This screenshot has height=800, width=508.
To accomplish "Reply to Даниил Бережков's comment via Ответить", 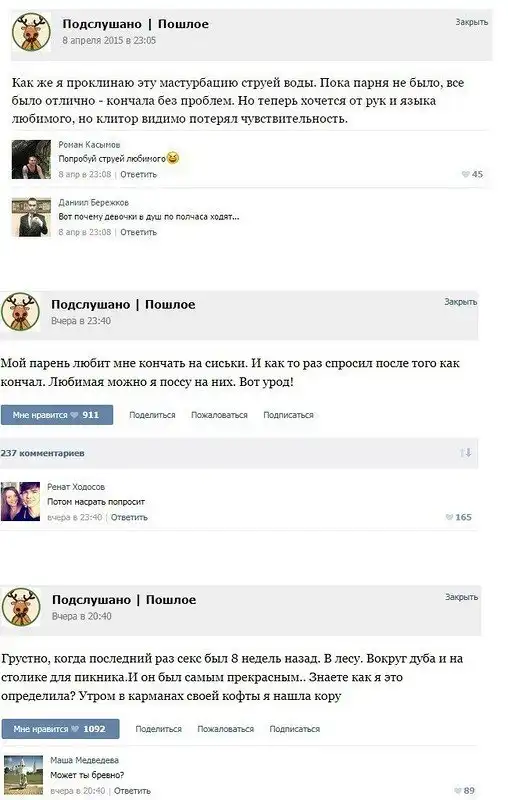I will (x=139, y=232).
